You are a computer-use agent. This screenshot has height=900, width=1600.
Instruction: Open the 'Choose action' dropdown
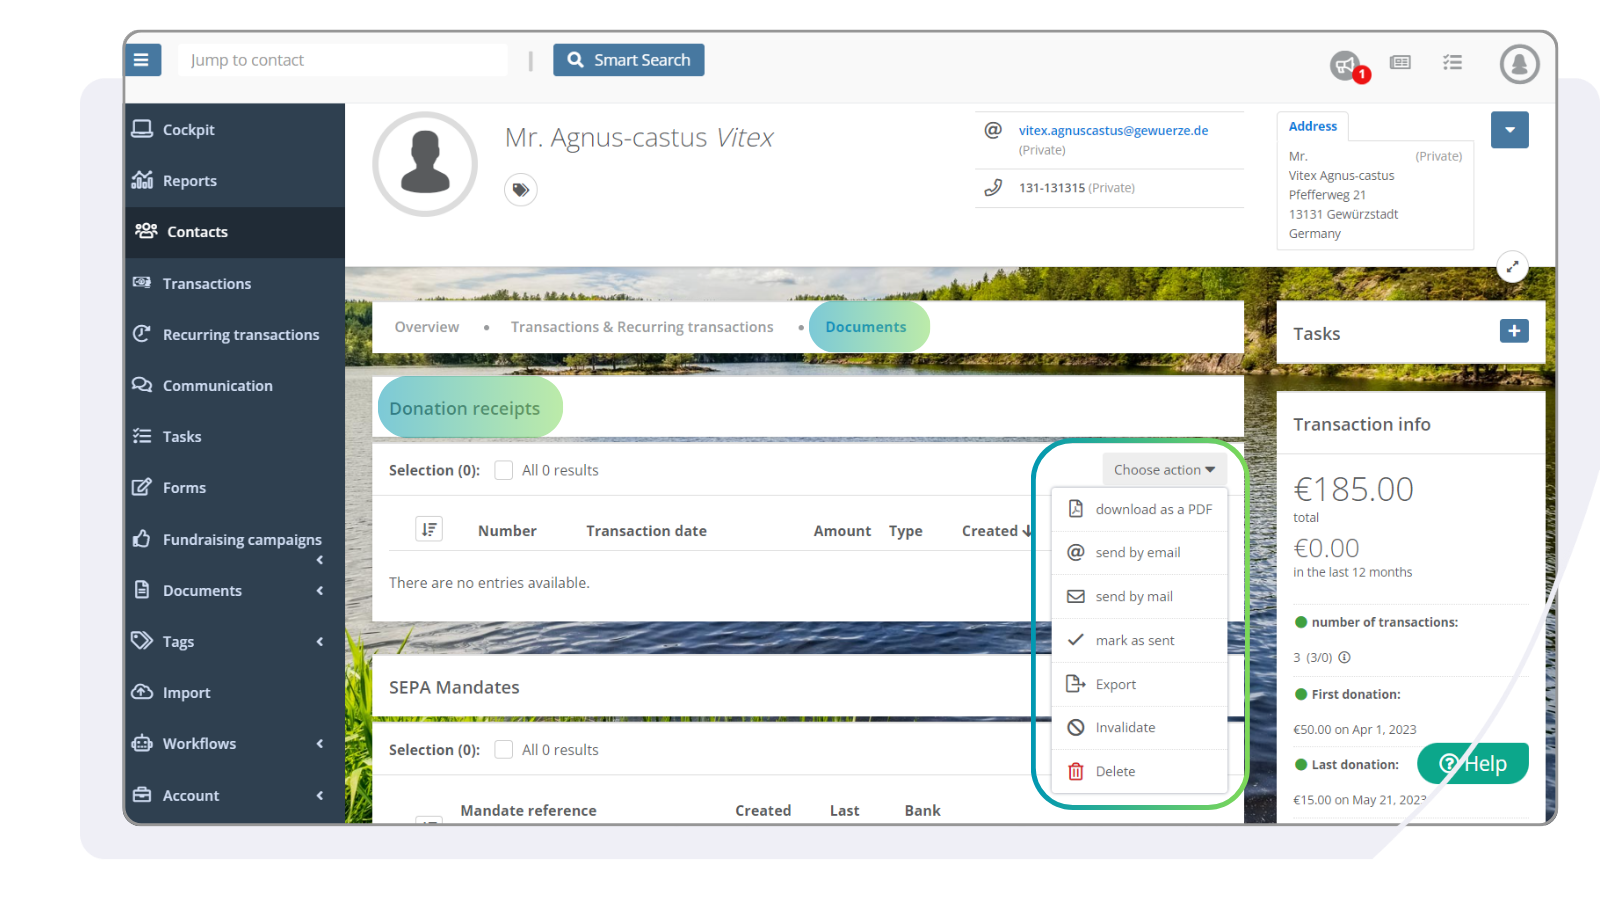1163,469
